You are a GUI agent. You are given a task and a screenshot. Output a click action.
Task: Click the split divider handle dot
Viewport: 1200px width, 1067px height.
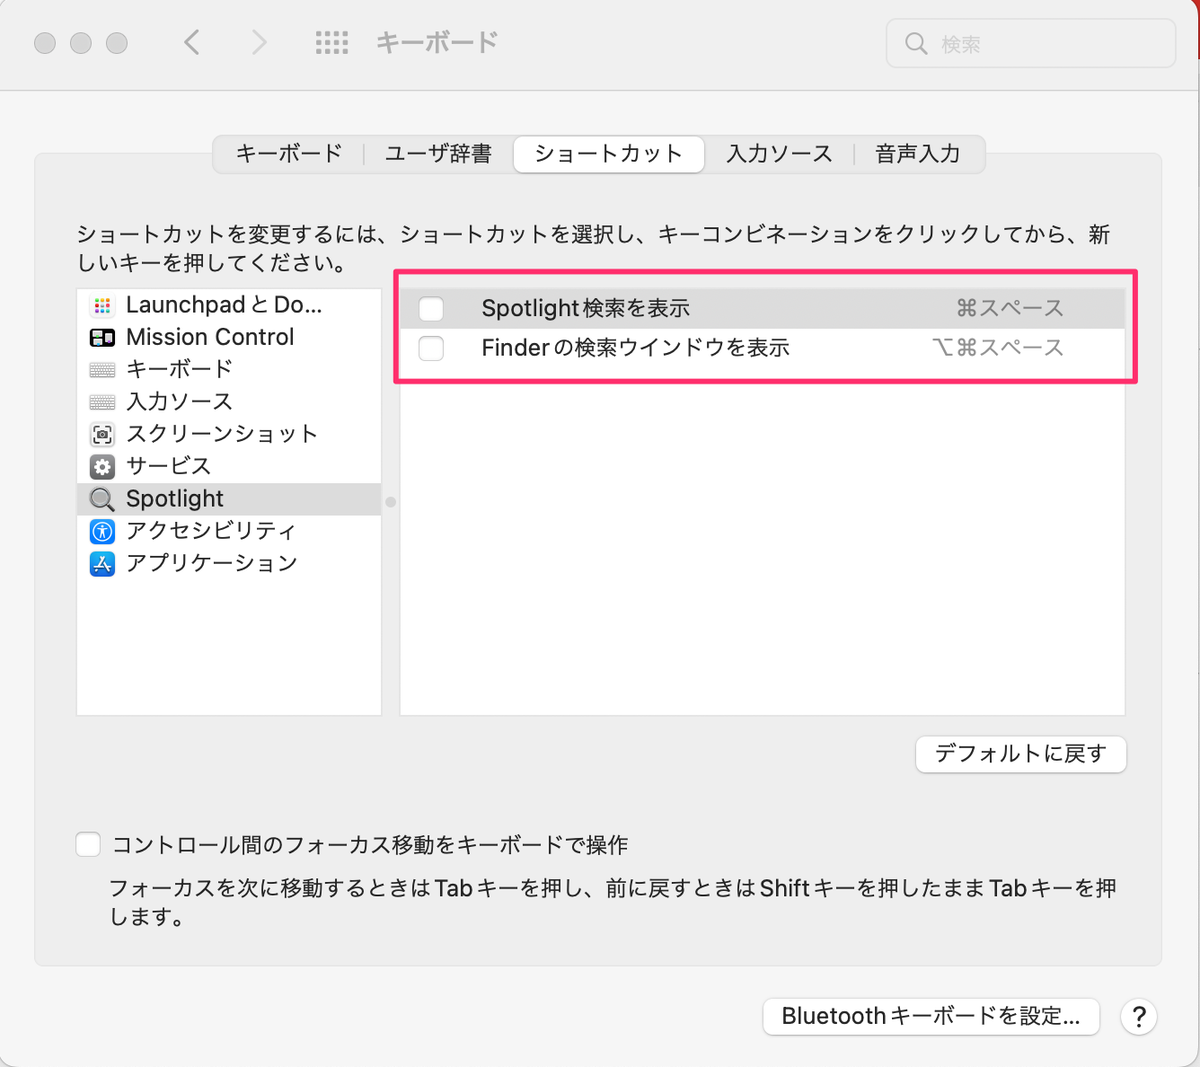391,502
